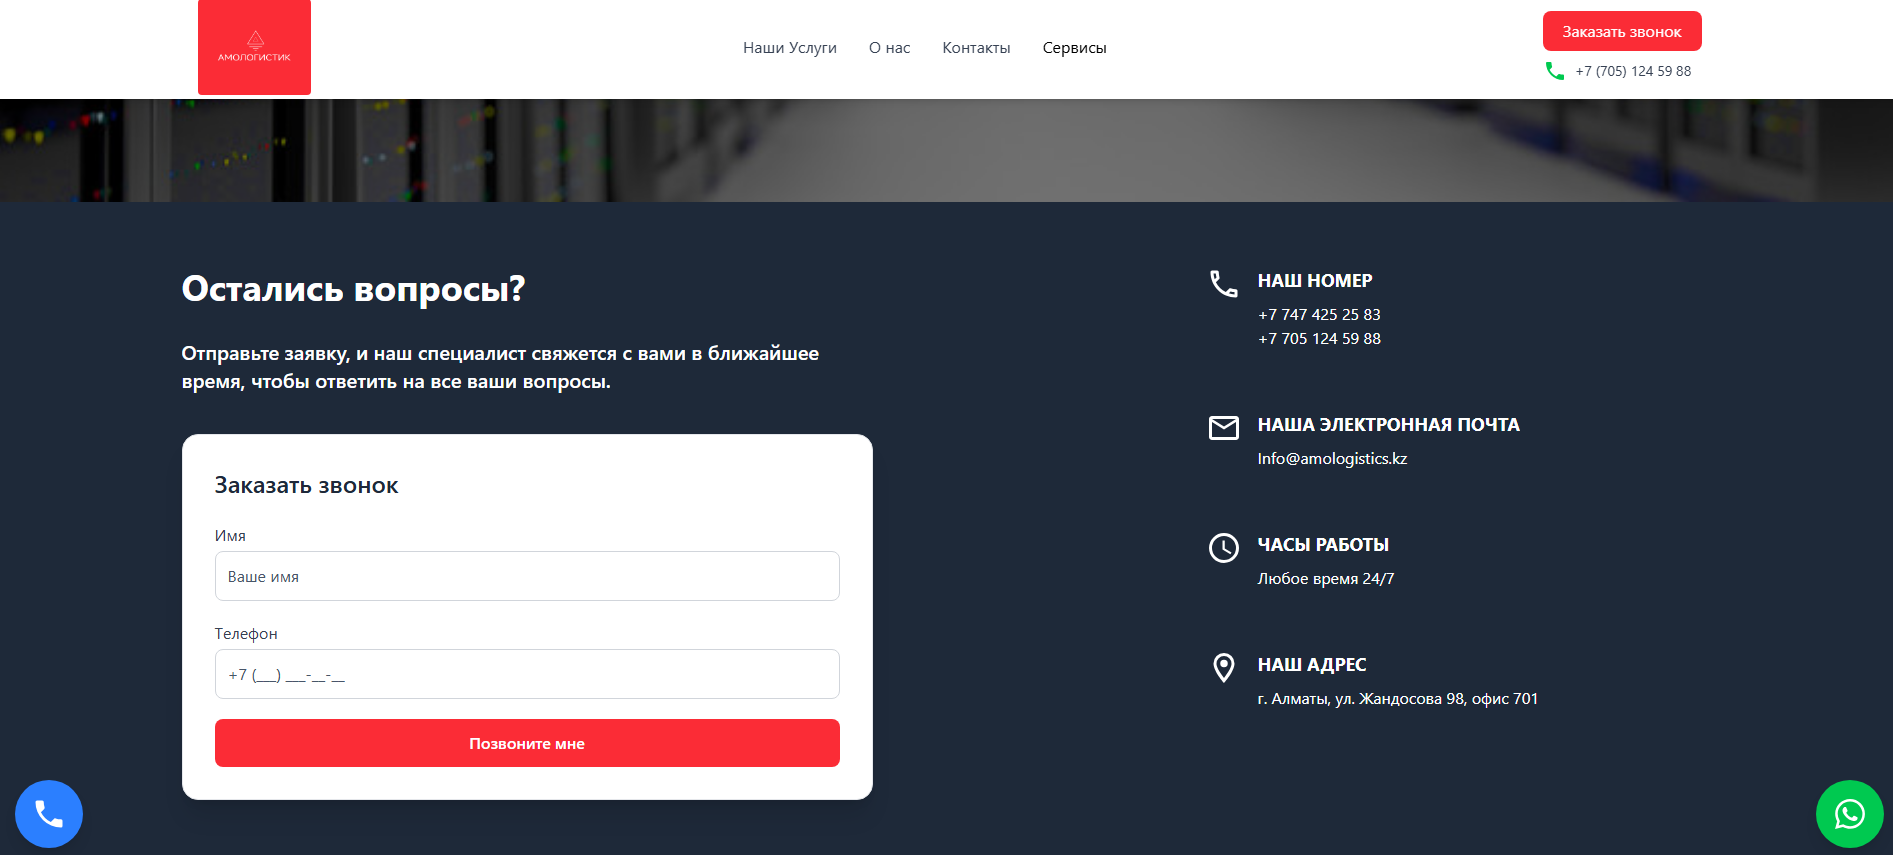Focus the Телефон number input field

[527, 674]
